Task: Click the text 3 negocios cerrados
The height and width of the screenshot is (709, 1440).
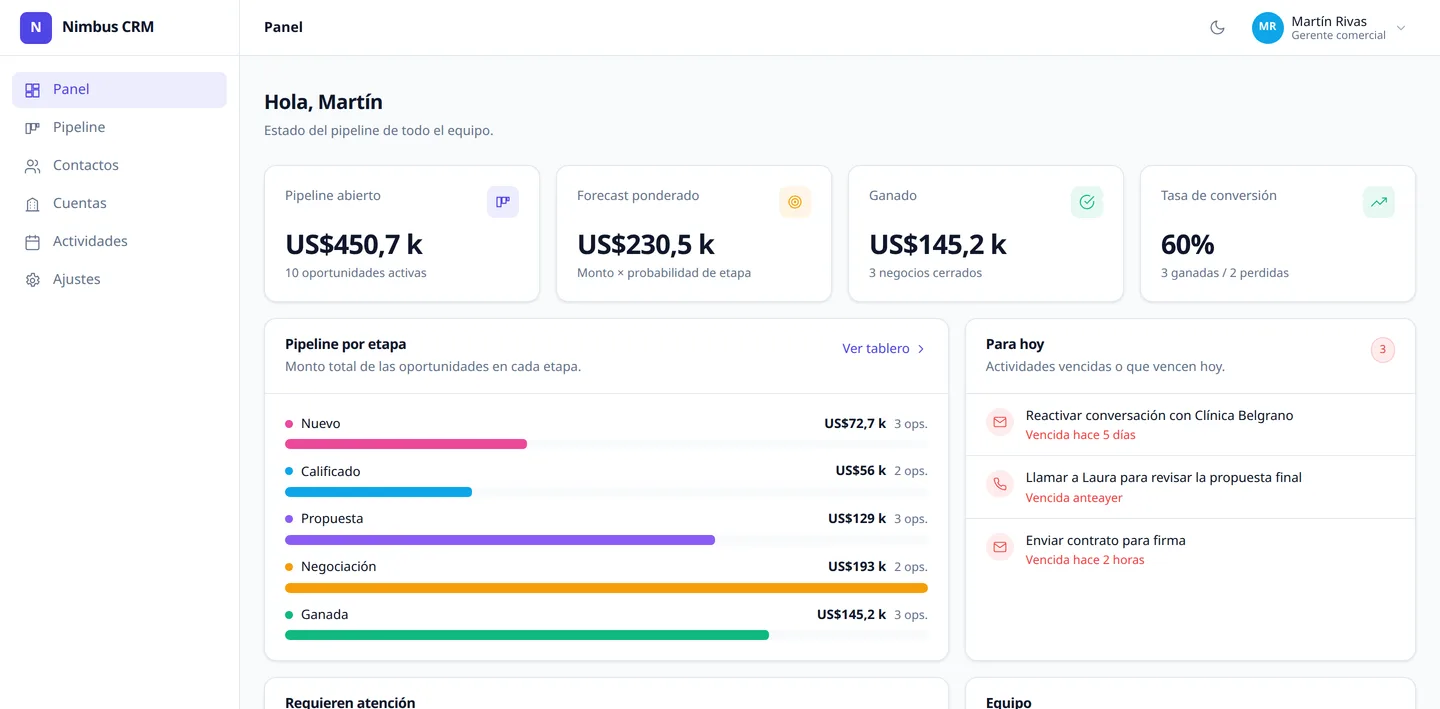Action: tap(925, 273)
